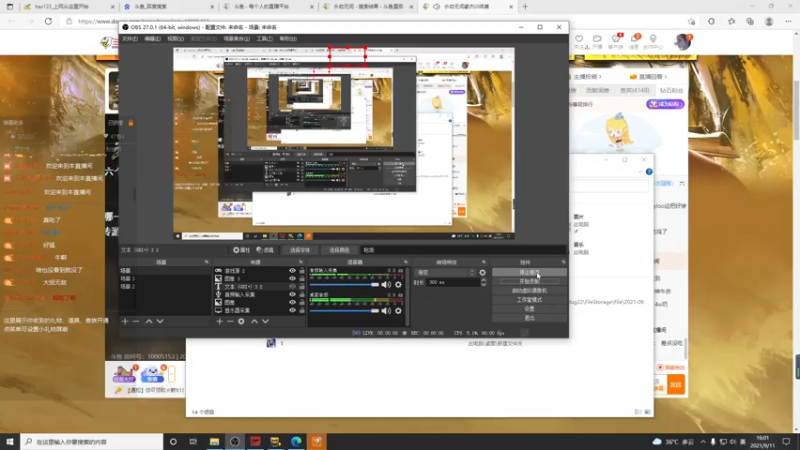The width and height of the screenshot is (800, 450).
Task: Open settings gear of desktop audio channel
Action: 398,311
